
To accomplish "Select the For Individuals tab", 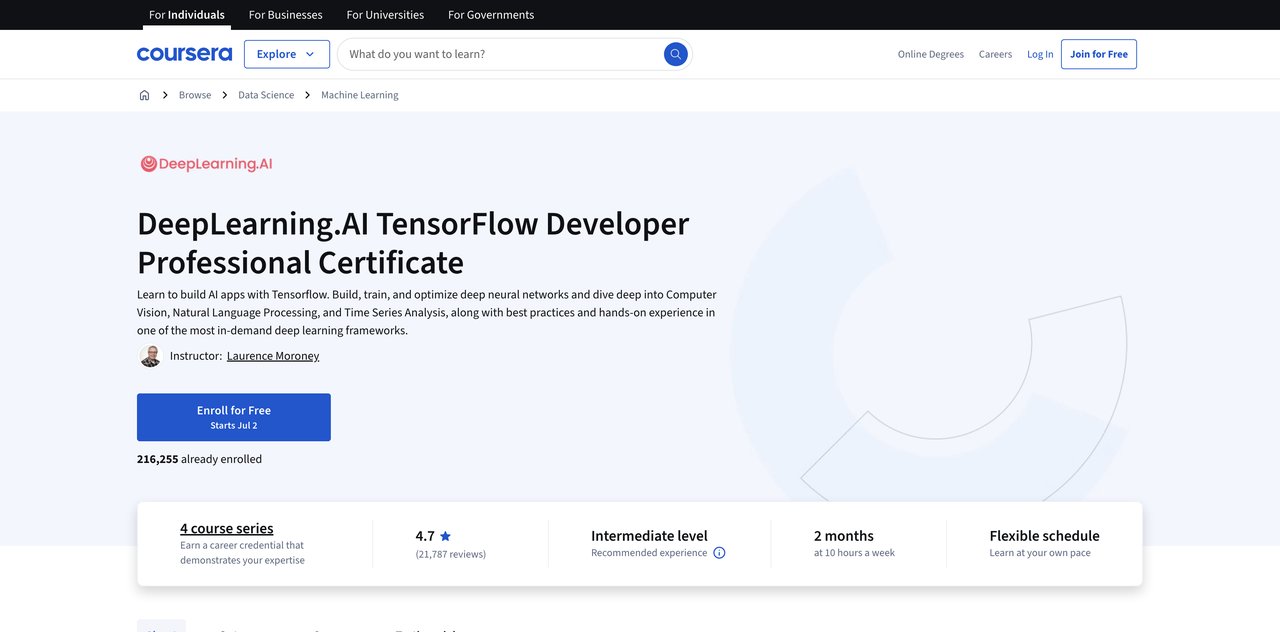I will (186, 15).
